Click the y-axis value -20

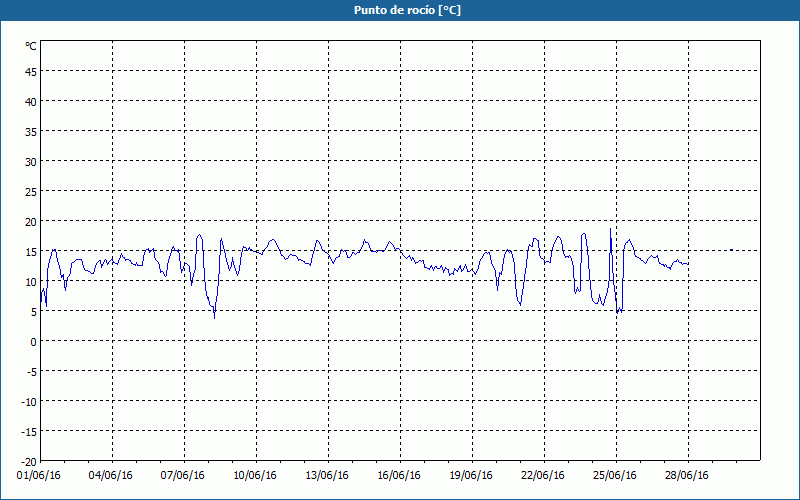29,462
